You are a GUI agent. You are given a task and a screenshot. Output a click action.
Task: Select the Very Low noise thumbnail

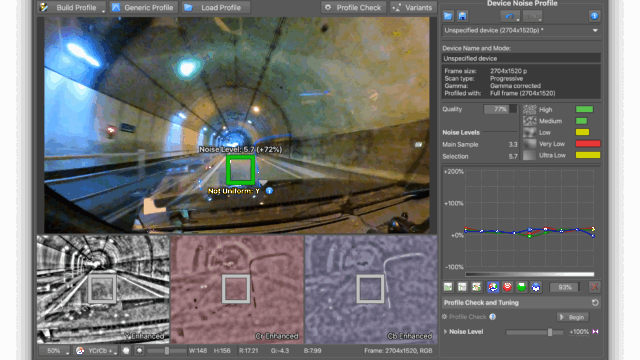(529, 144)
